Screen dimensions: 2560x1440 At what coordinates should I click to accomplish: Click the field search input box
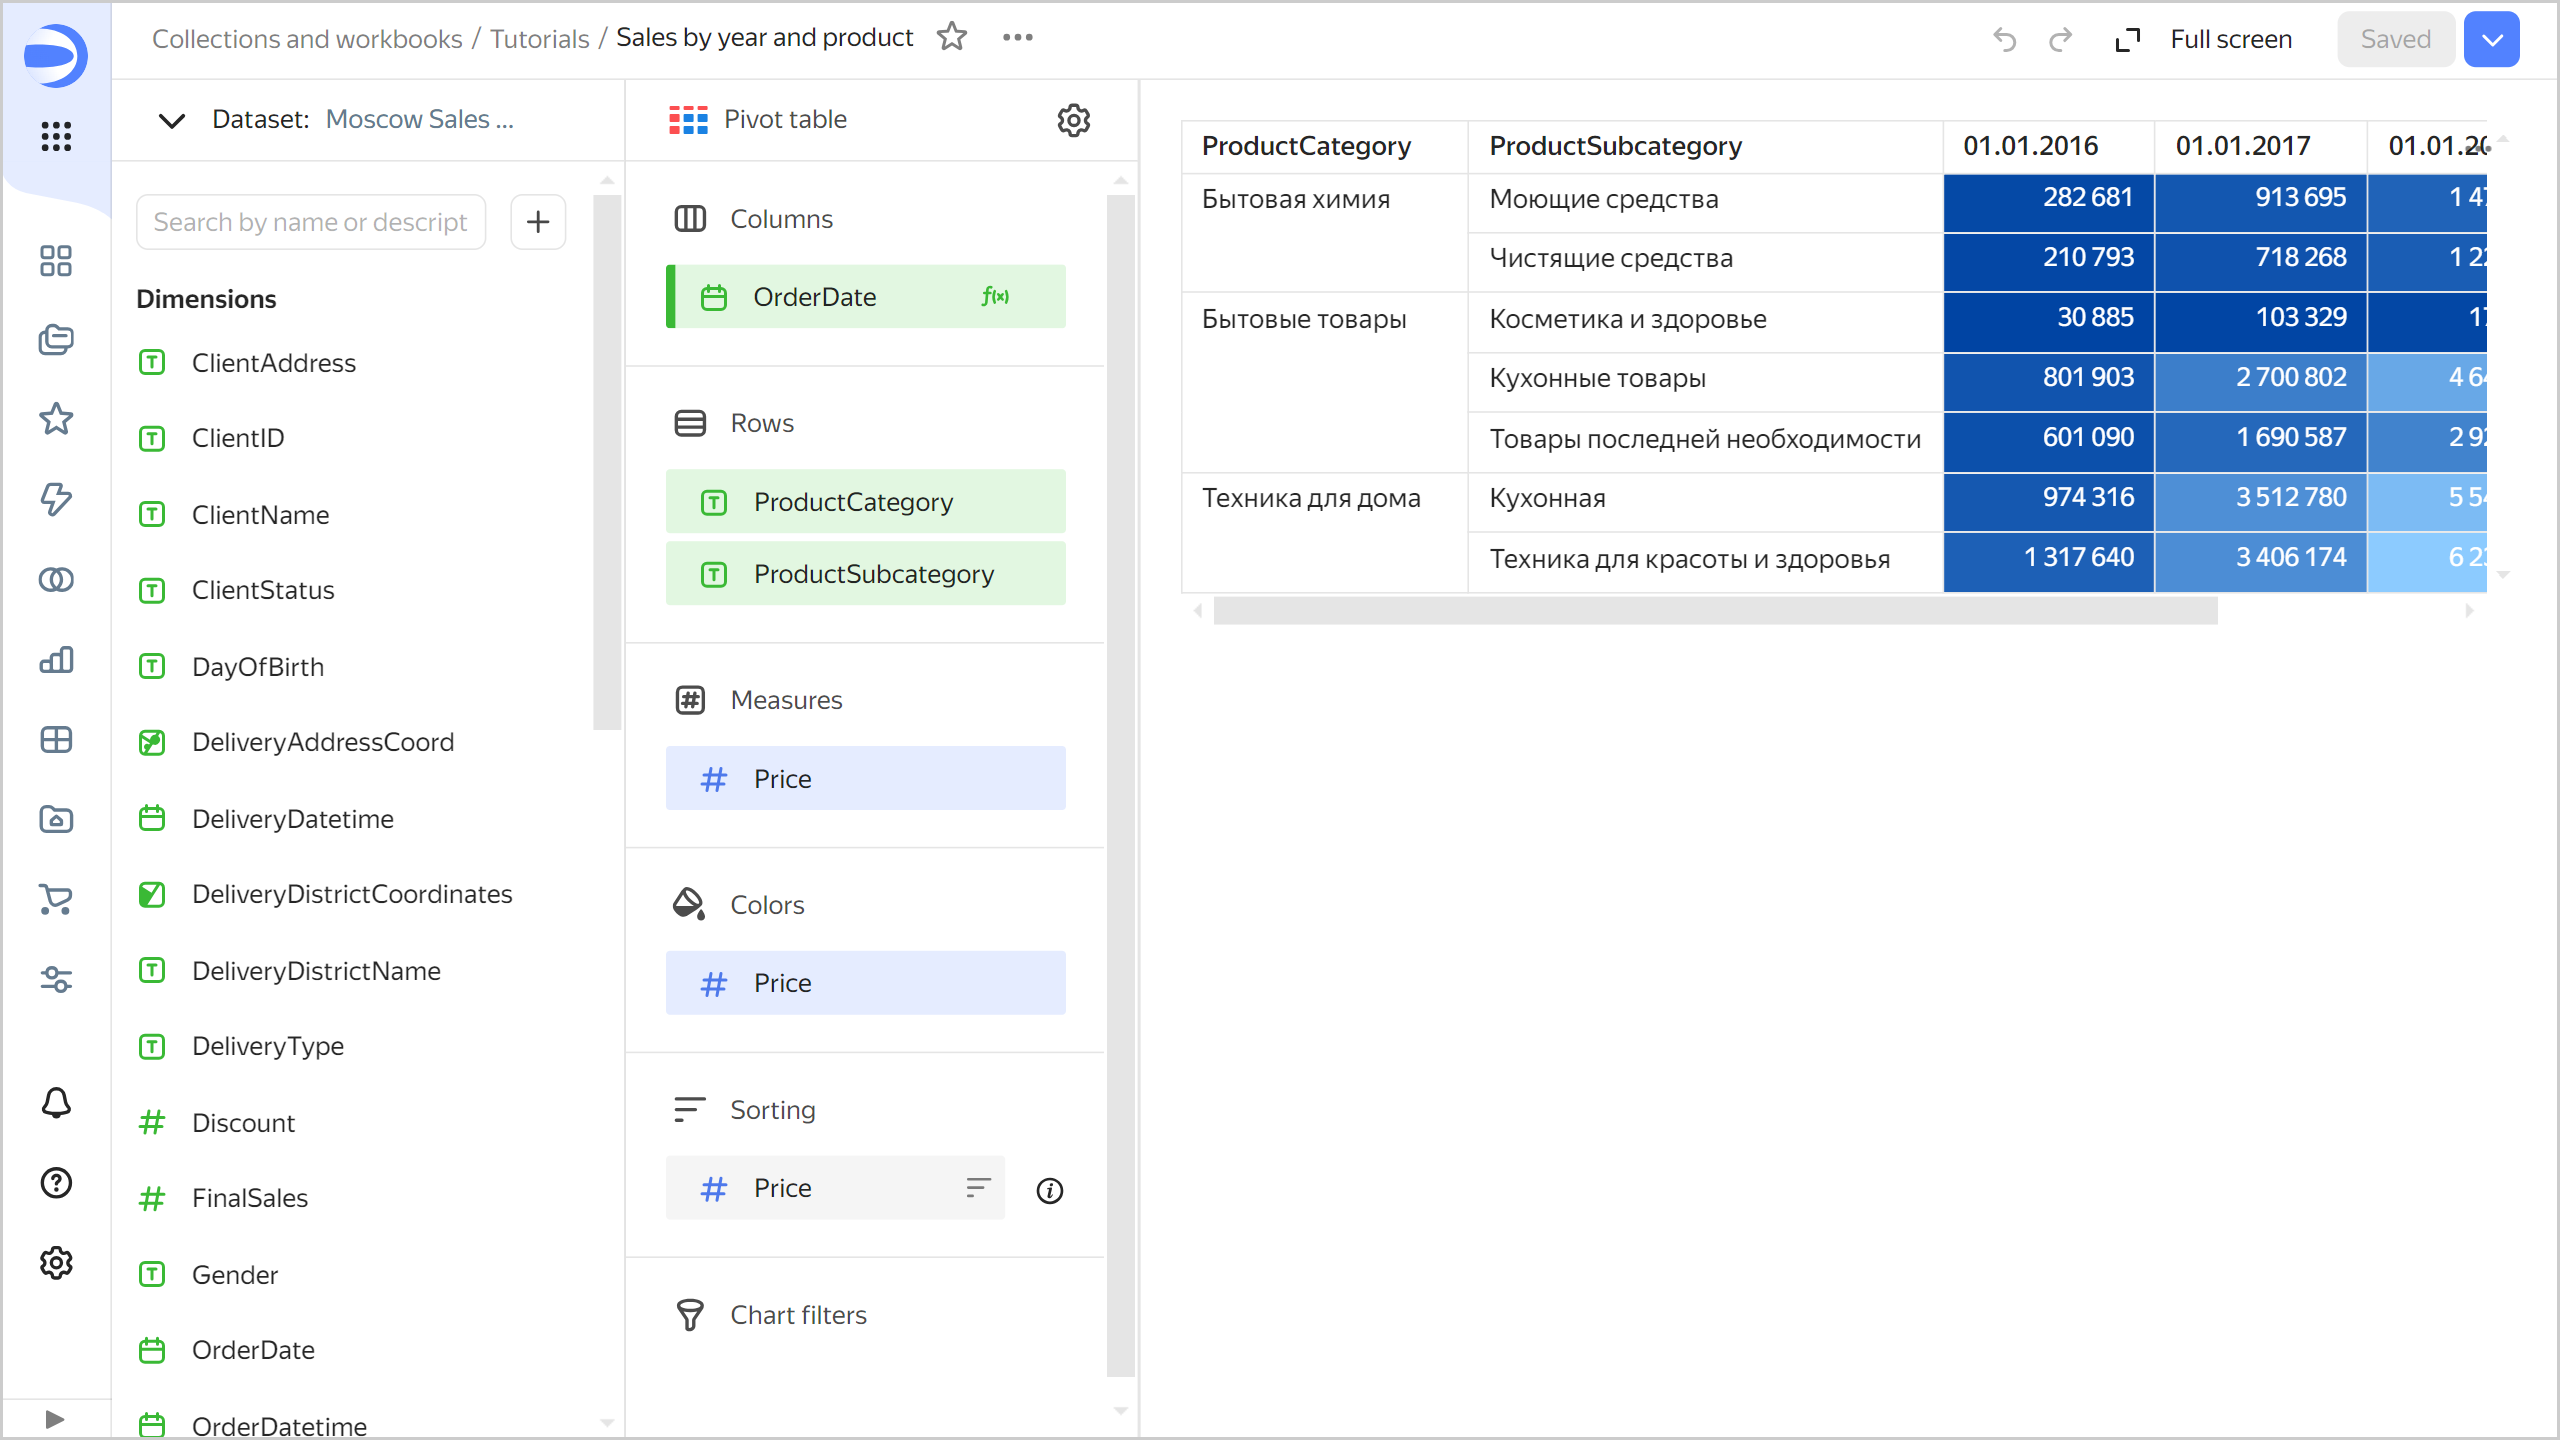311,222
